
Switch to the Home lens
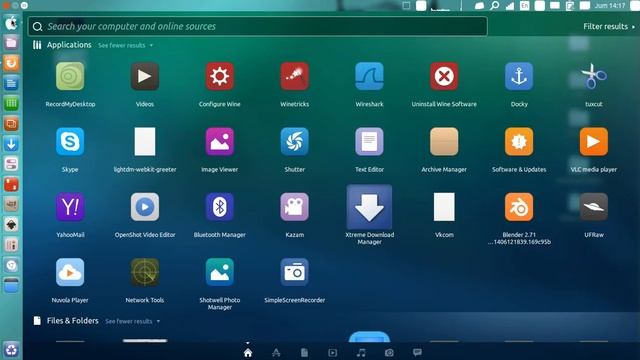tap(248, 353)
